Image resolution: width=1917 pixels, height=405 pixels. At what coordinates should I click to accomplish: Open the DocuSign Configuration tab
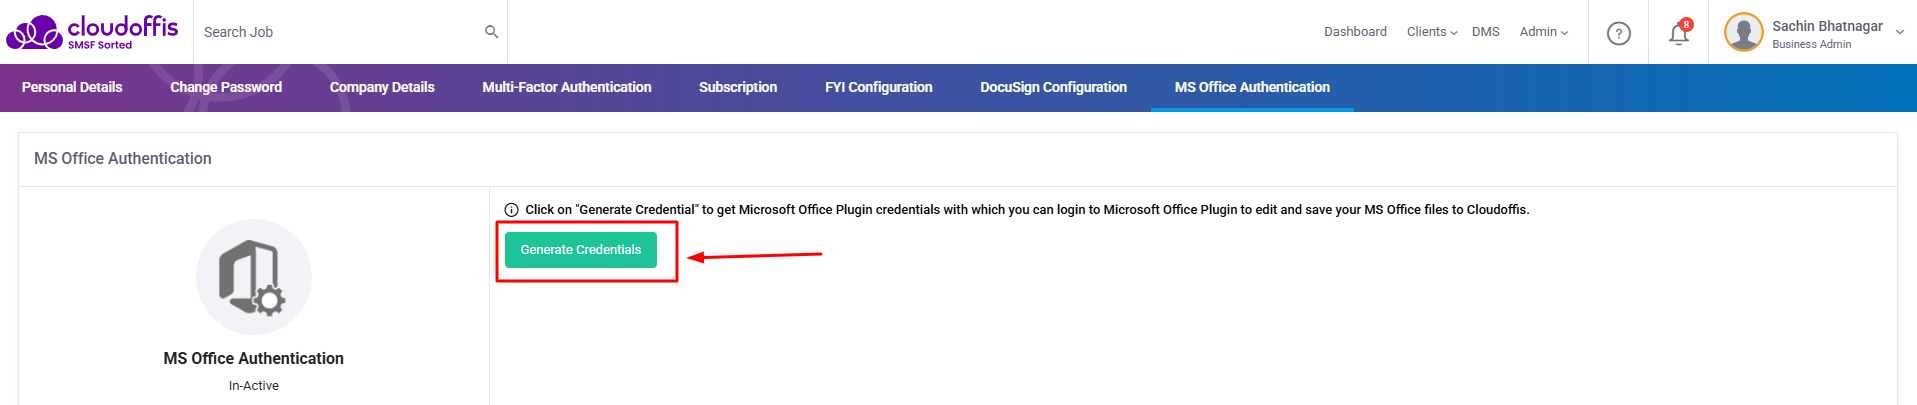[1053, 88]
